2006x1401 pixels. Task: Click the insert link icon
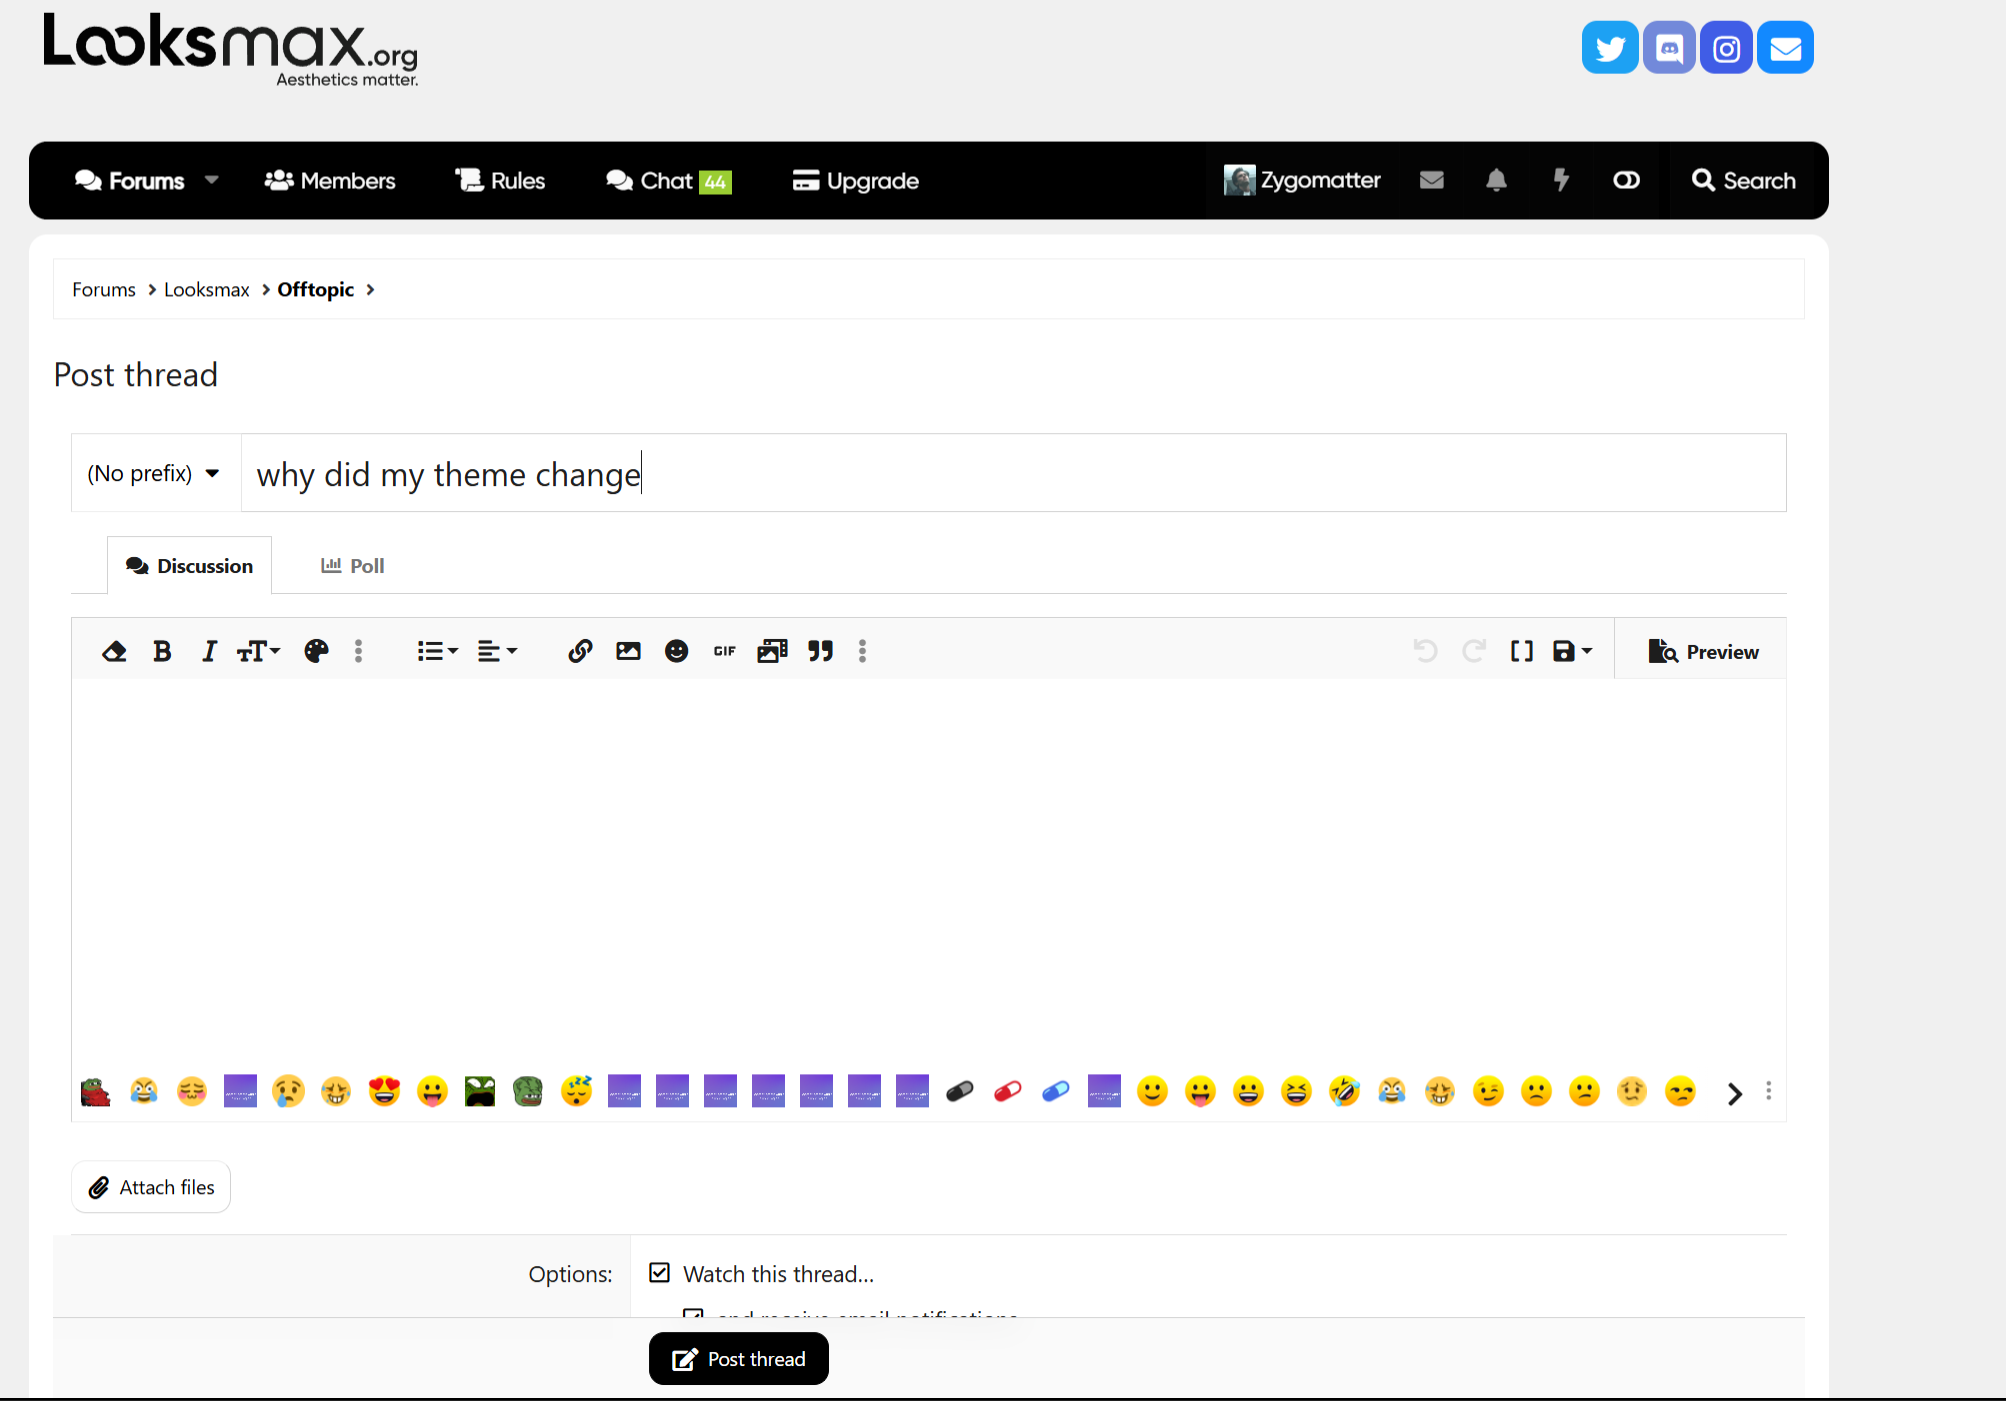click(x=580, y=652)
